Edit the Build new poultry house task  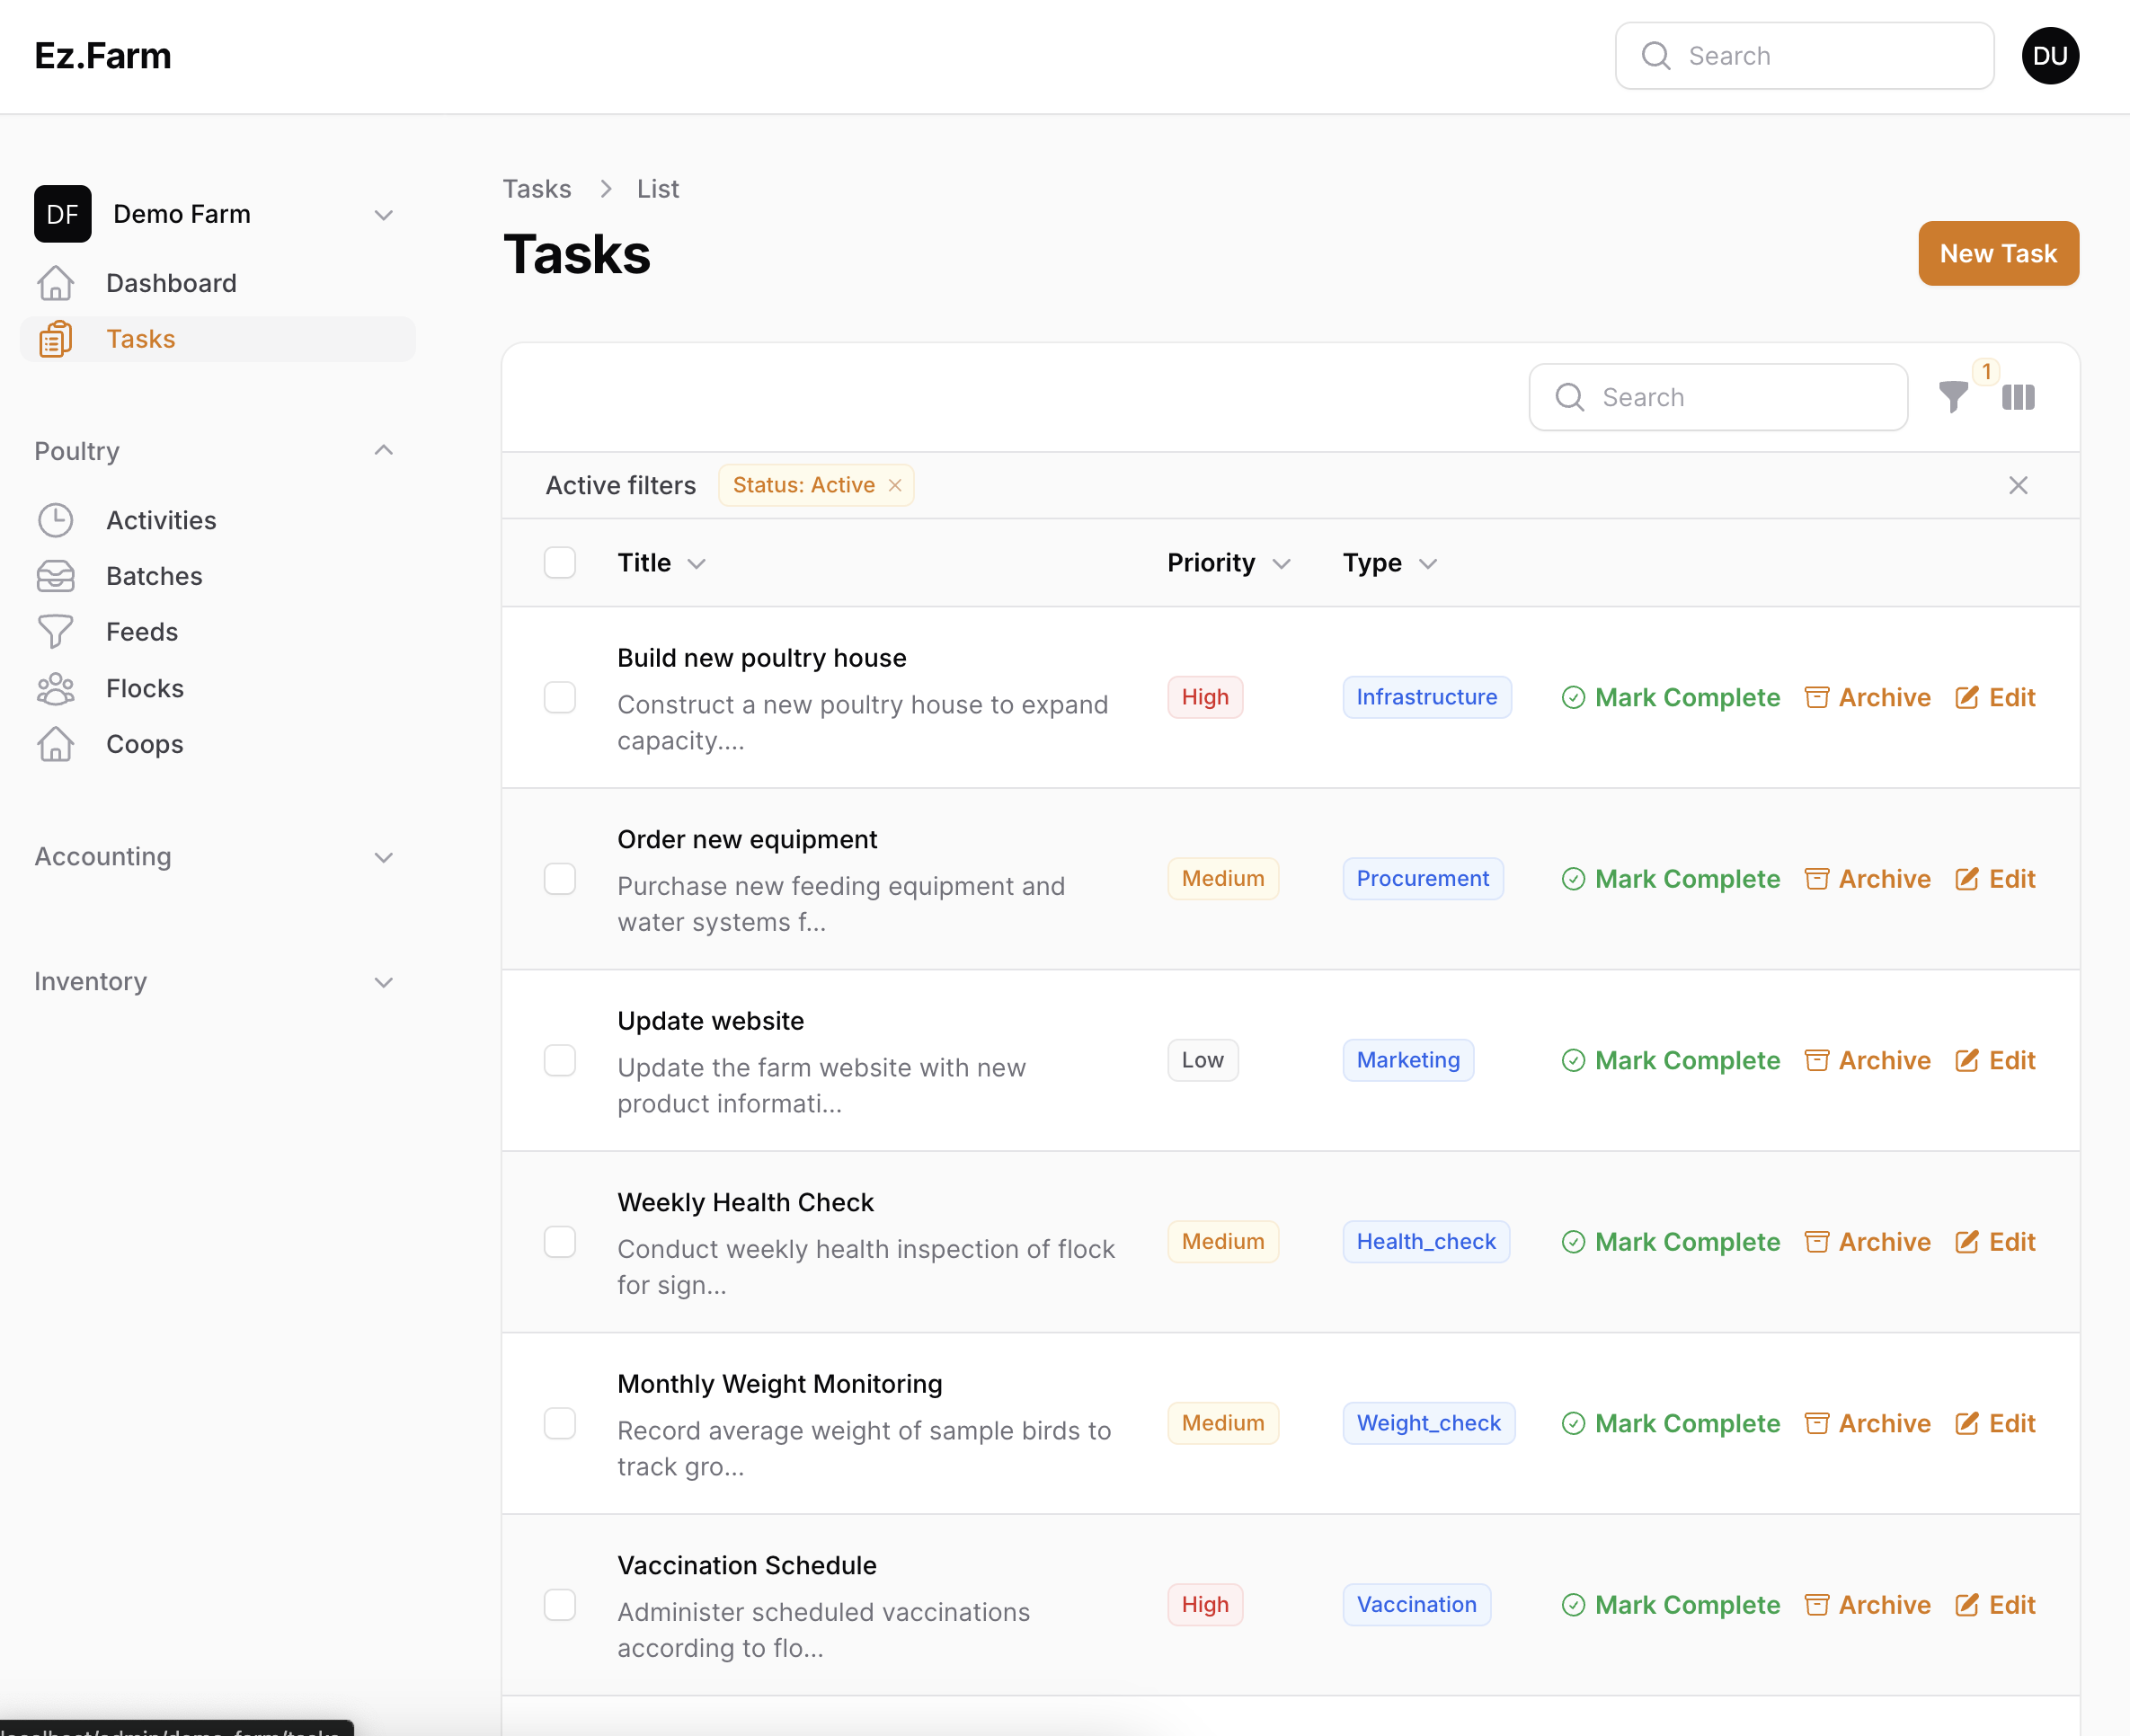[x=1995, y=697]
